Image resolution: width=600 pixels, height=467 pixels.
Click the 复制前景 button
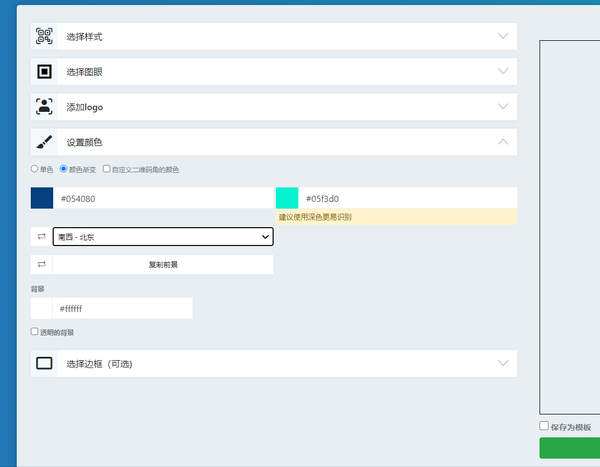click(x=163, y=265)
